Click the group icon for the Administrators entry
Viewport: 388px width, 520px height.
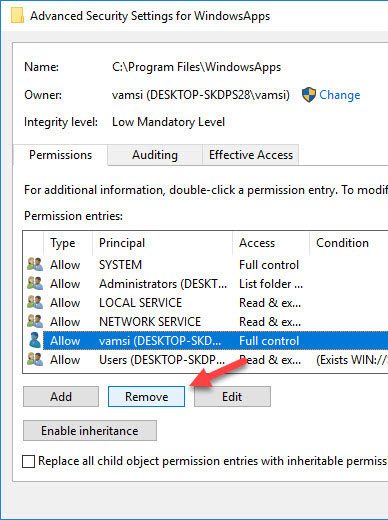[x=35, y=283]
